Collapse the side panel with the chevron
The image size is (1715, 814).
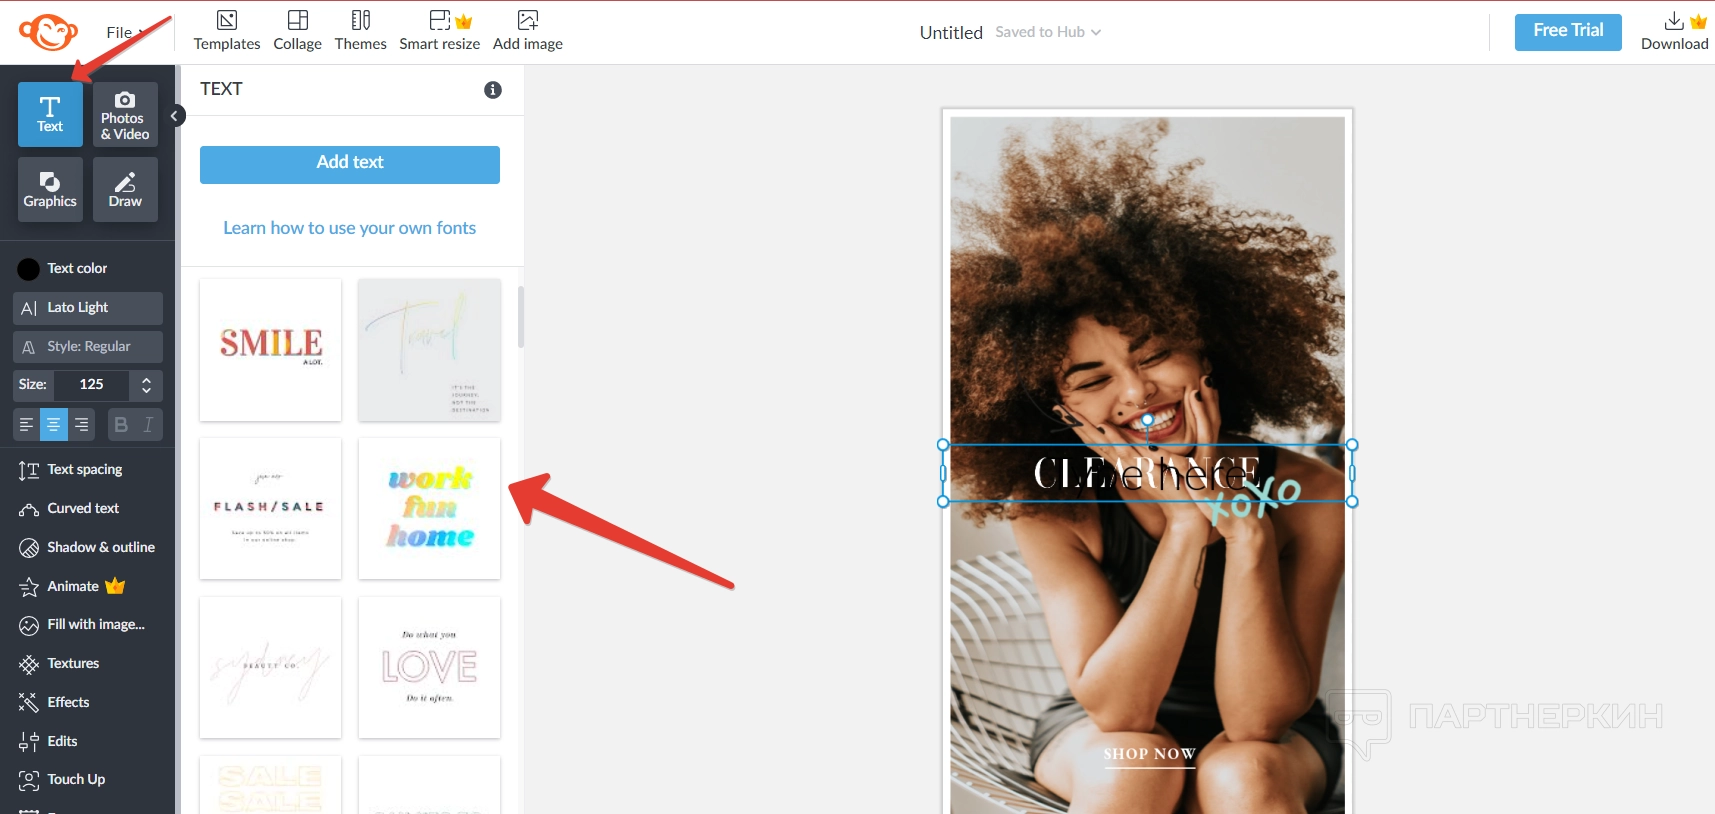[x=175, y=116]
